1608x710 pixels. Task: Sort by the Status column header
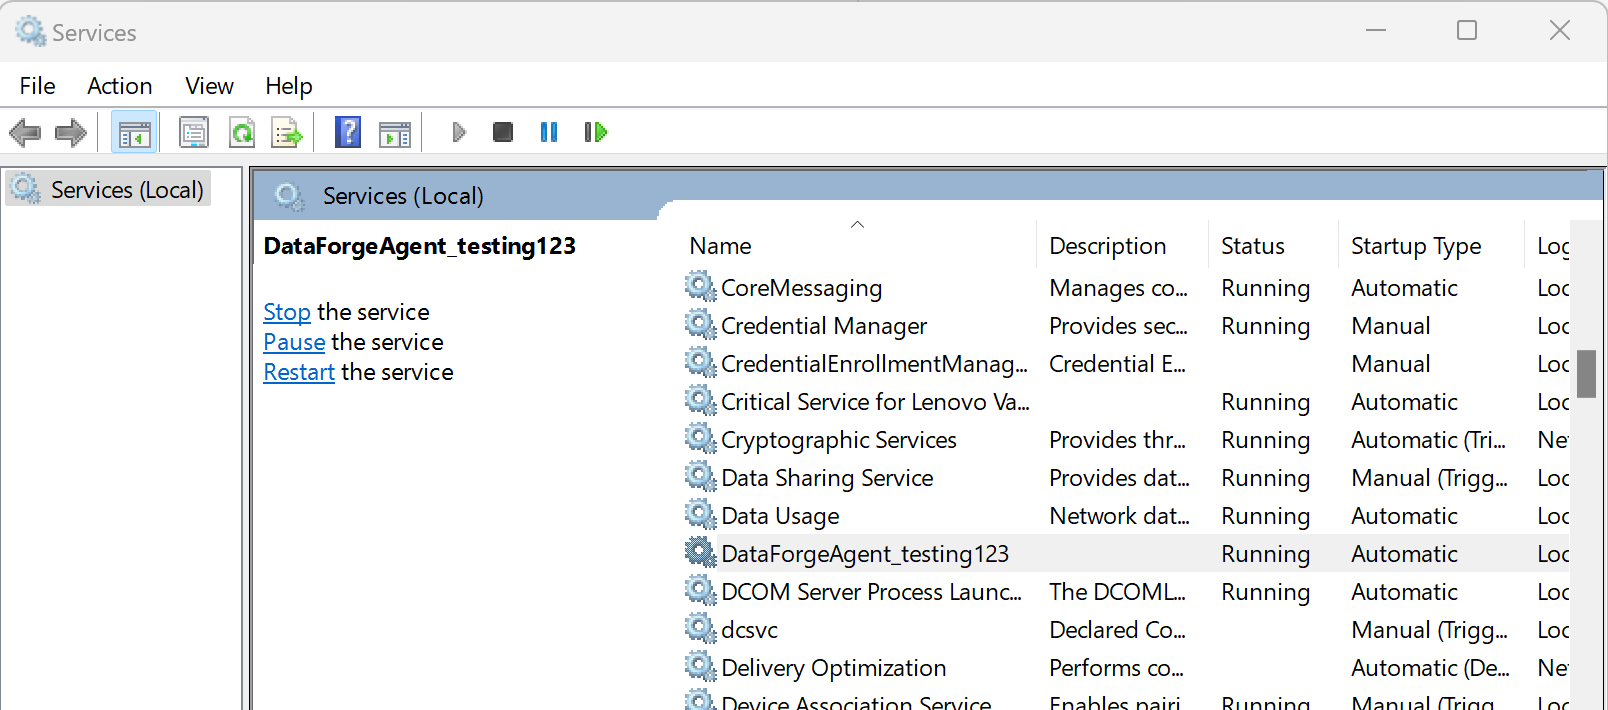coord(1273,246)
